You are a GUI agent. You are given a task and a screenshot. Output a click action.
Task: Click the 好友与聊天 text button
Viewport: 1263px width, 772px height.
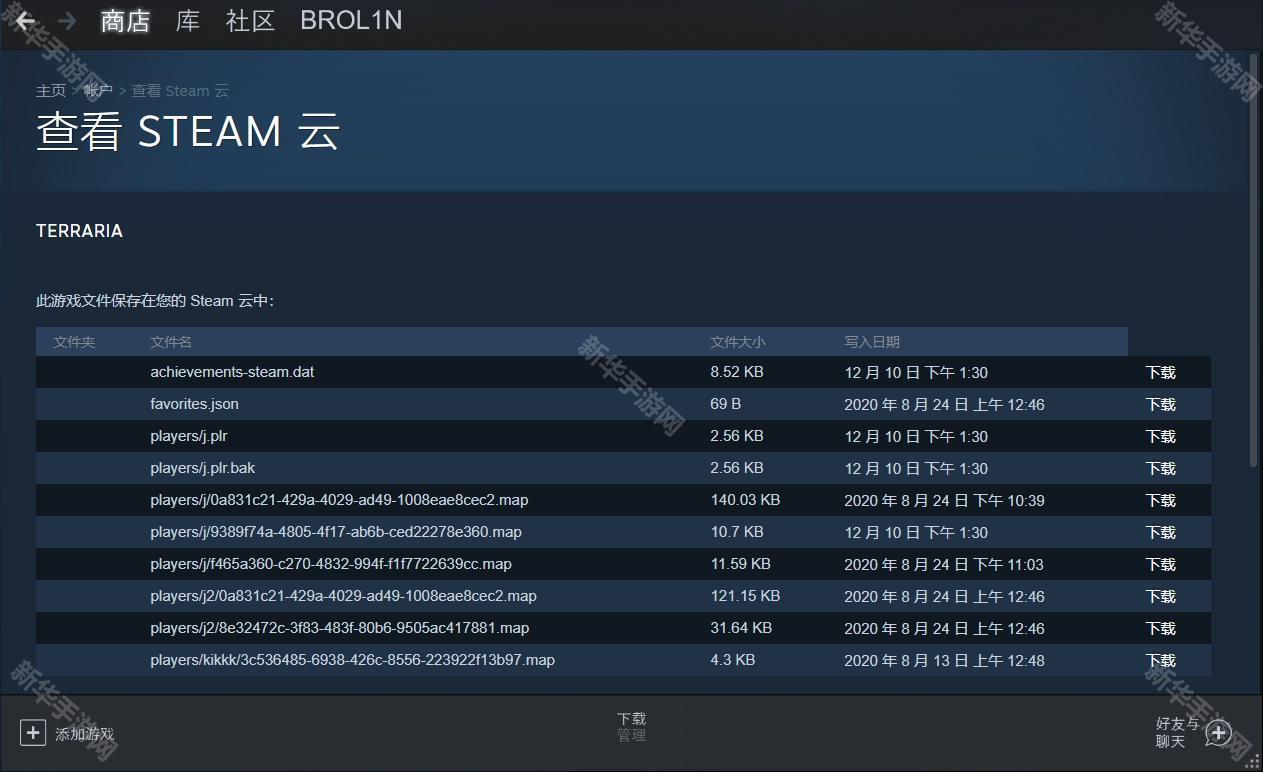(1176, 732)
